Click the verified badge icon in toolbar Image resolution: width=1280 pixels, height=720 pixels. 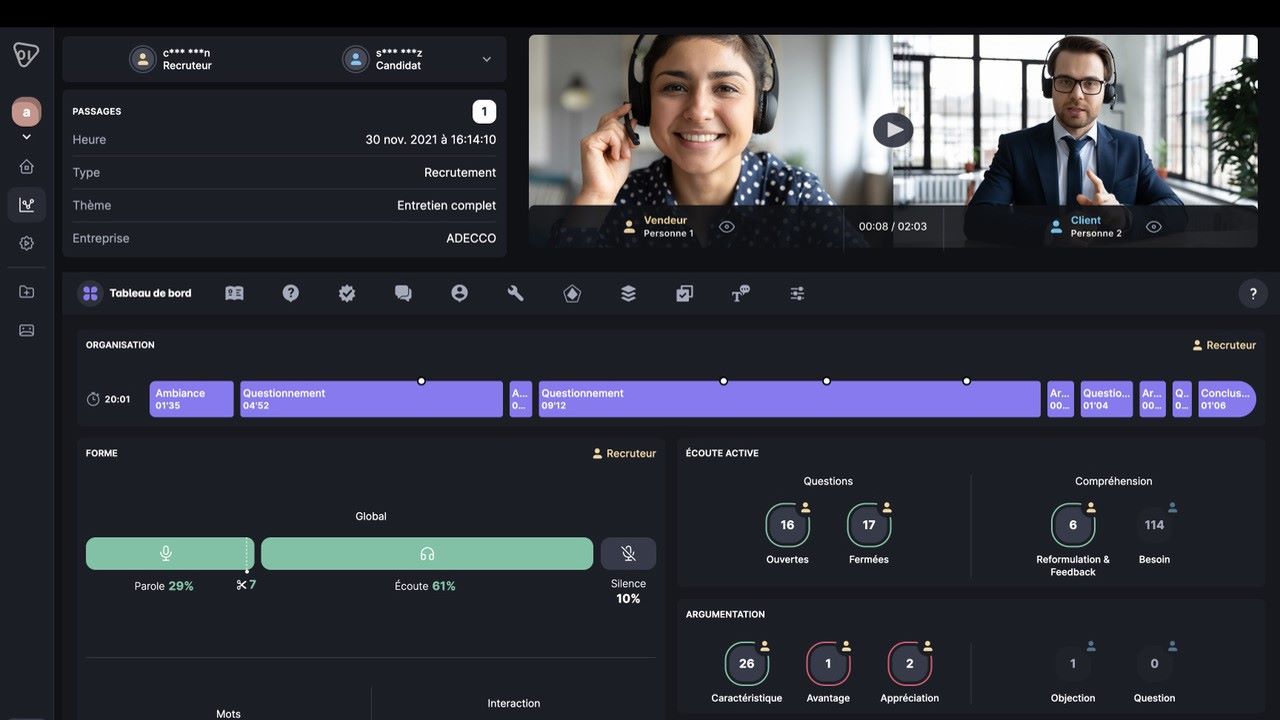(x=347, y=293)
